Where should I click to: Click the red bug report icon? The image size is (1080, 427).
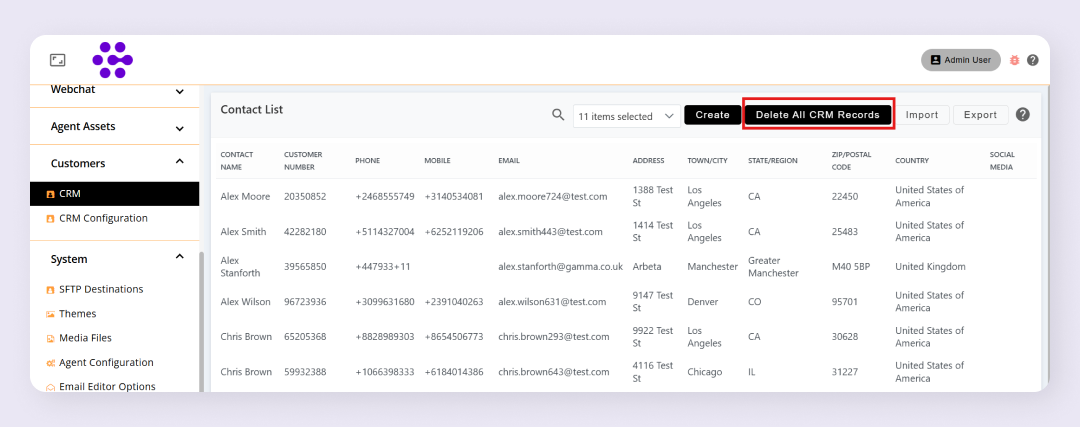[x=1014, y=60]
